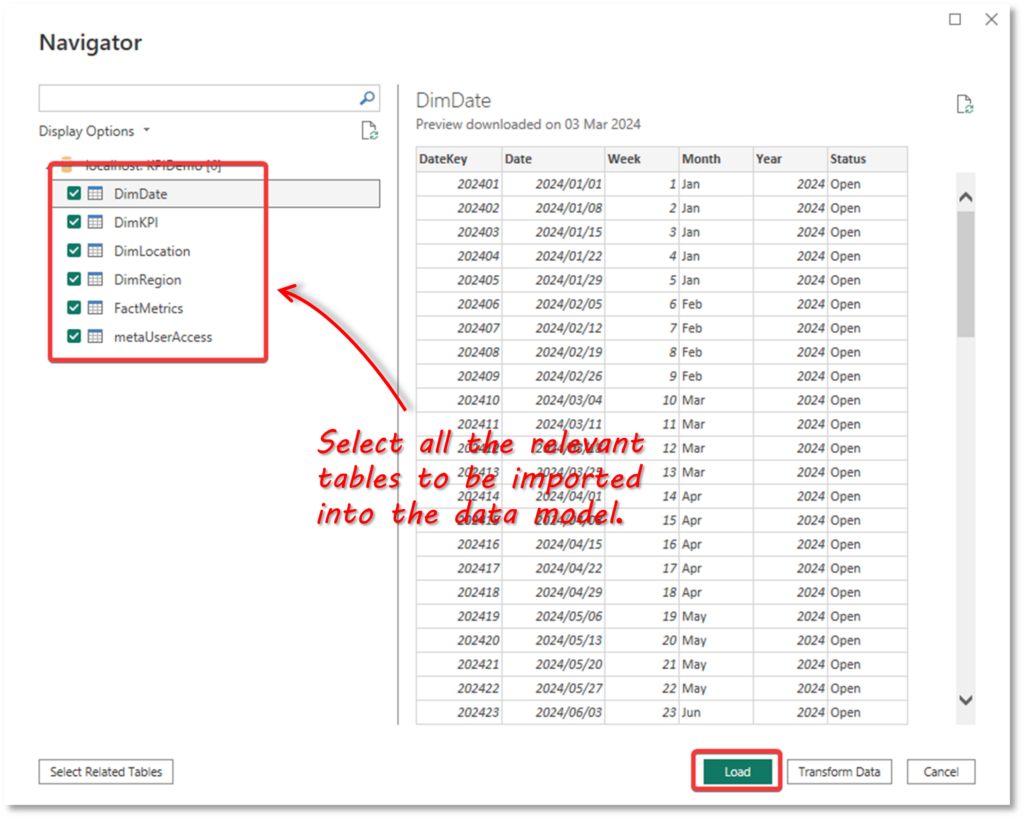Click the refresh preview icon near DimDate header

pyautogui.click(x=964, y=103)
